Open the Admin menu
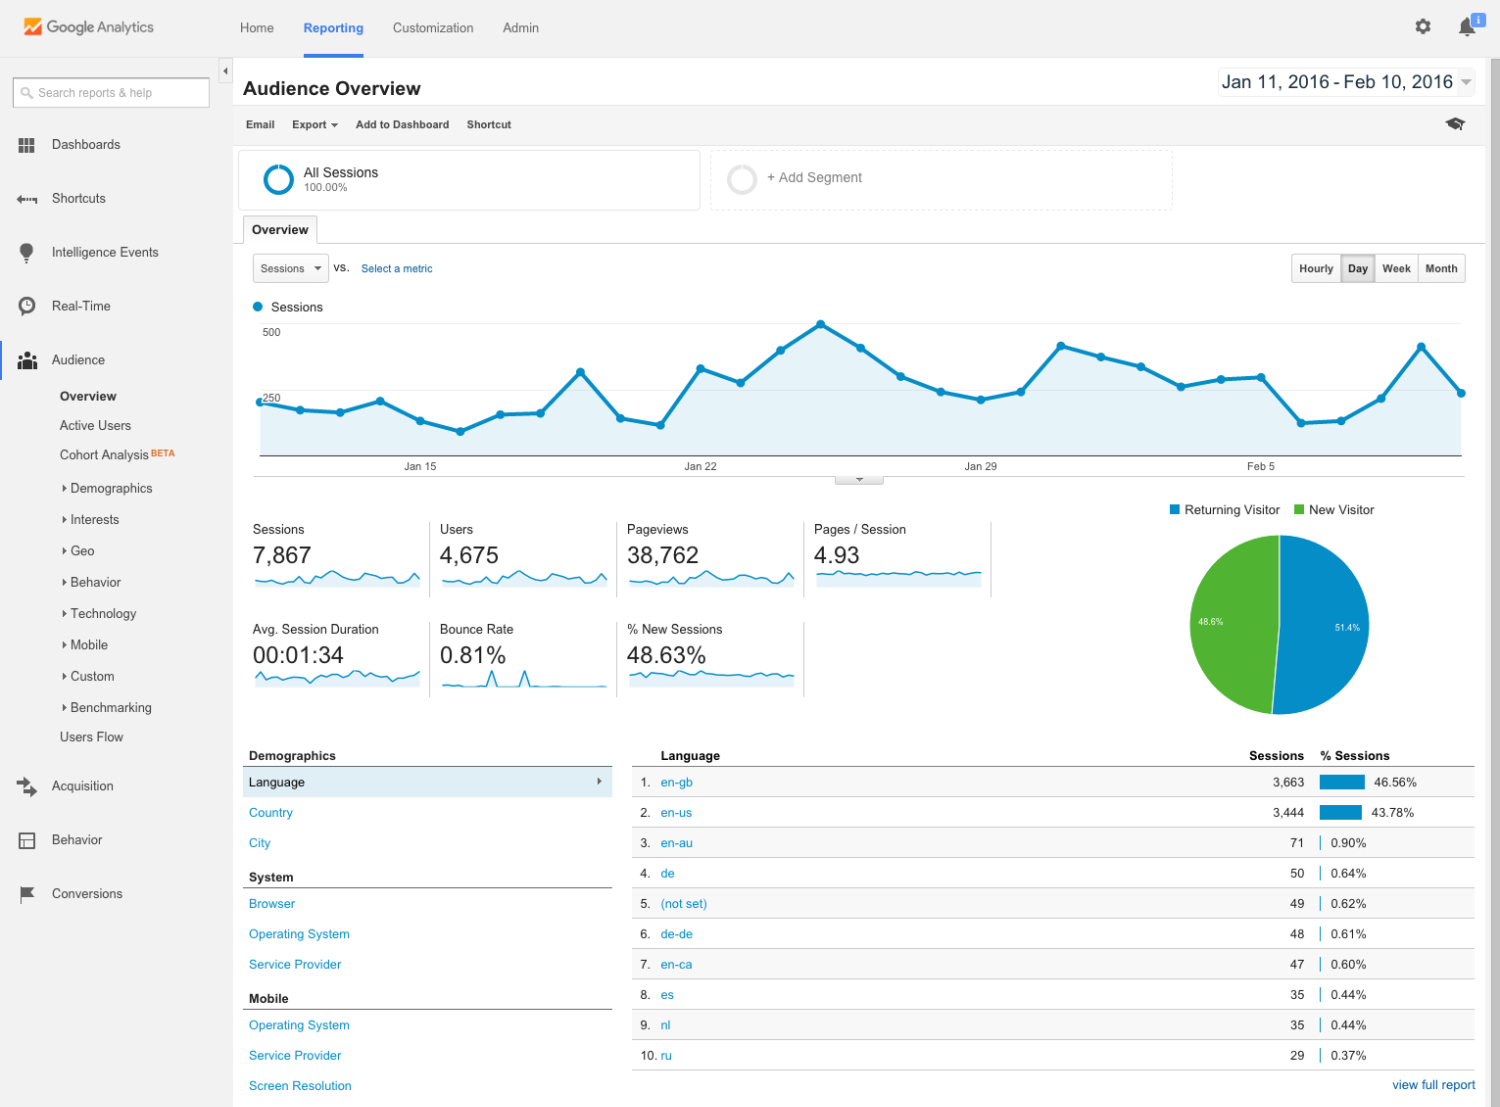The height and width of the screenshot is (1107, 1500). pyautogui.click(x=520, y=28)
